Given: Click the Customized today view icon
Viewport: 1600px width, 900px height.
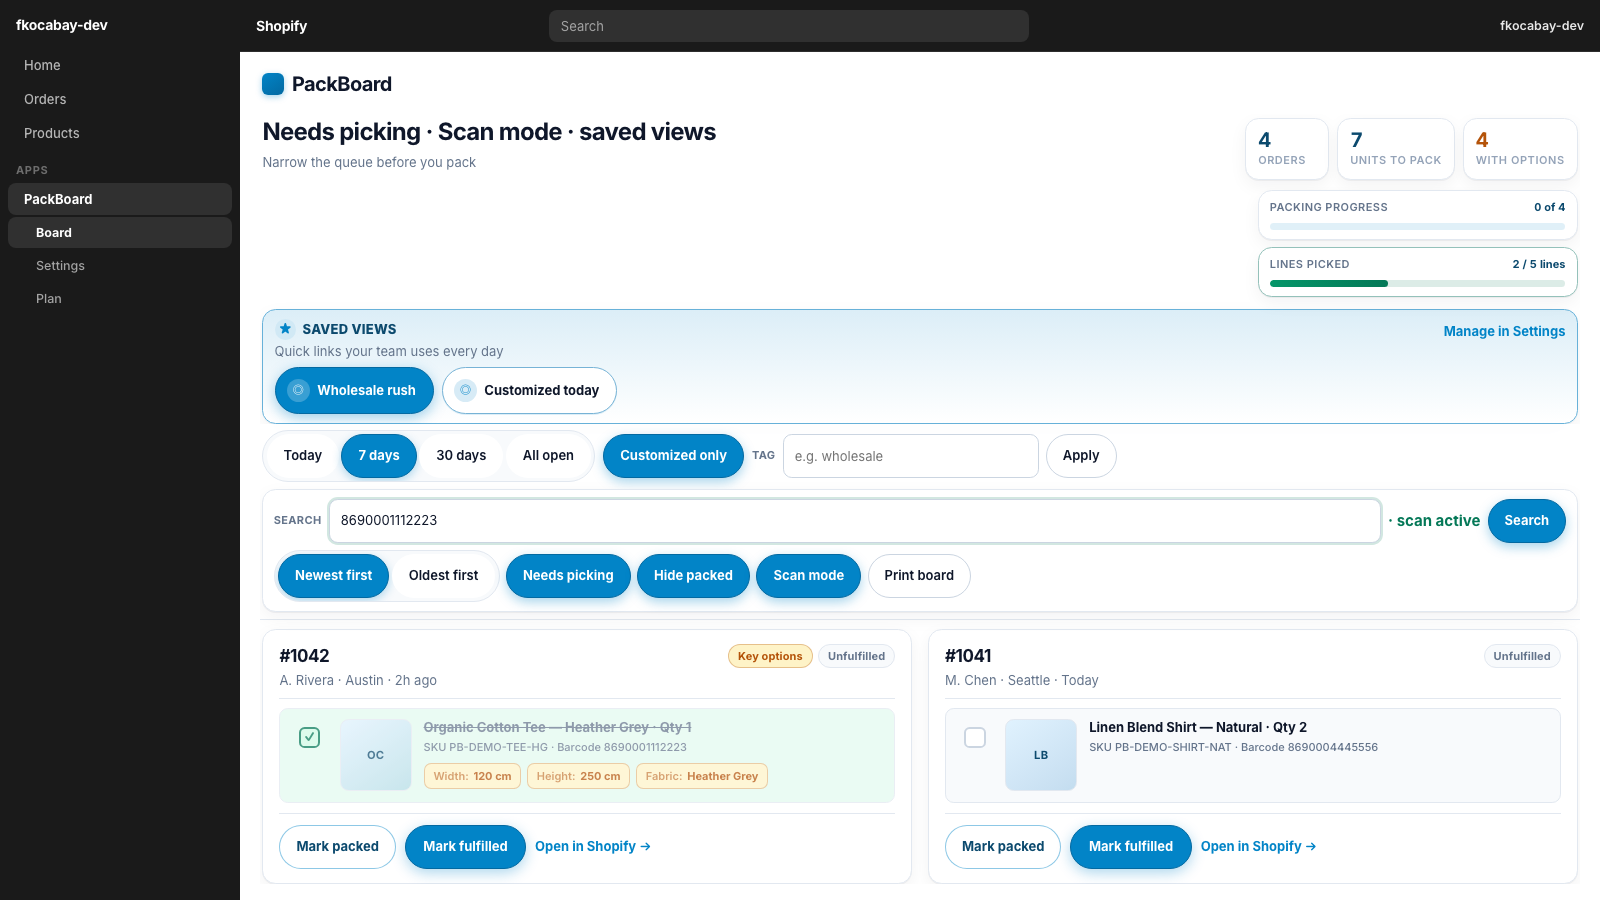Looking at the screenshot, I should tap(465, 390).
